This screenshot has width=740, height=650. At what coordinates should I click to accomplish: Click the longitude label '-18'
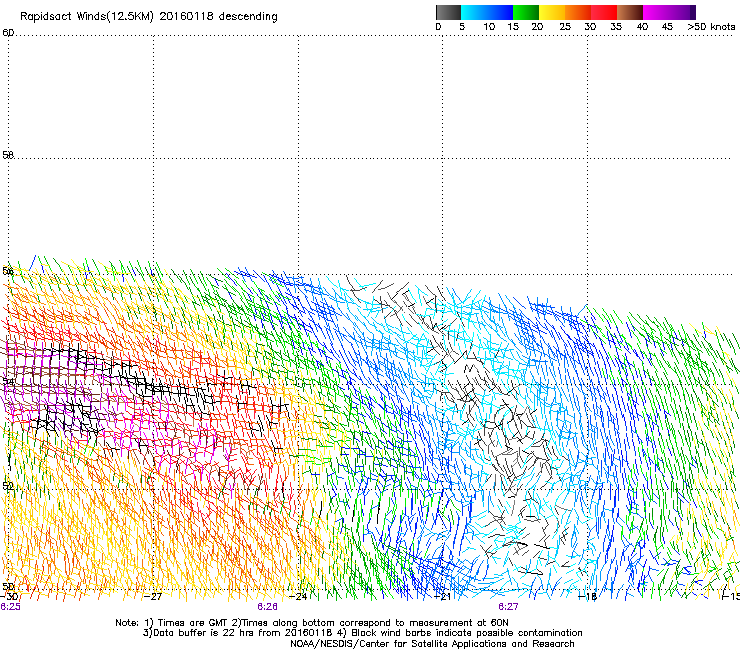(588, 597)
